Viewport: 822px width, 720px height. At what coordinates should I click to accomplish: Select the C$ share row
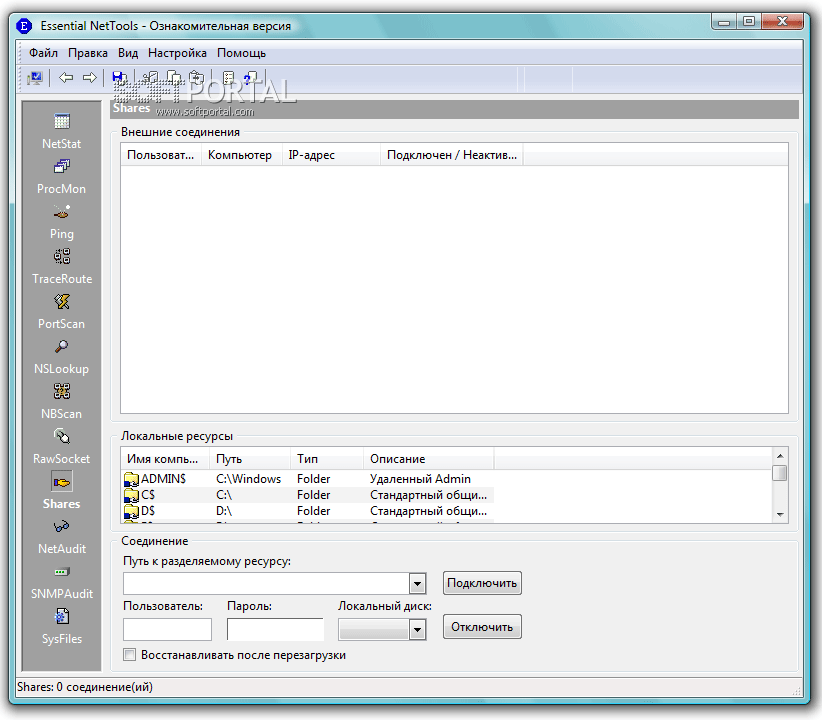(x=308, y=495)
